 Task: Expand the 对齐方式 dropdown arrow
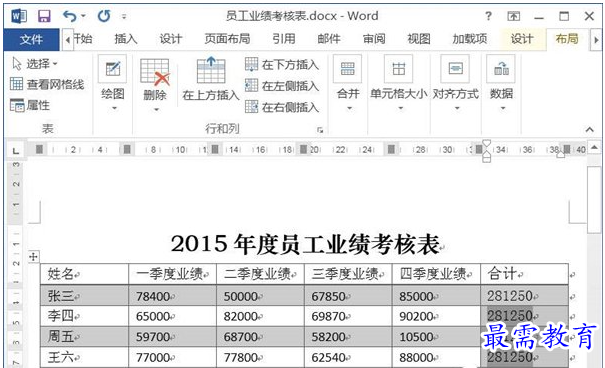pos(457,108)
